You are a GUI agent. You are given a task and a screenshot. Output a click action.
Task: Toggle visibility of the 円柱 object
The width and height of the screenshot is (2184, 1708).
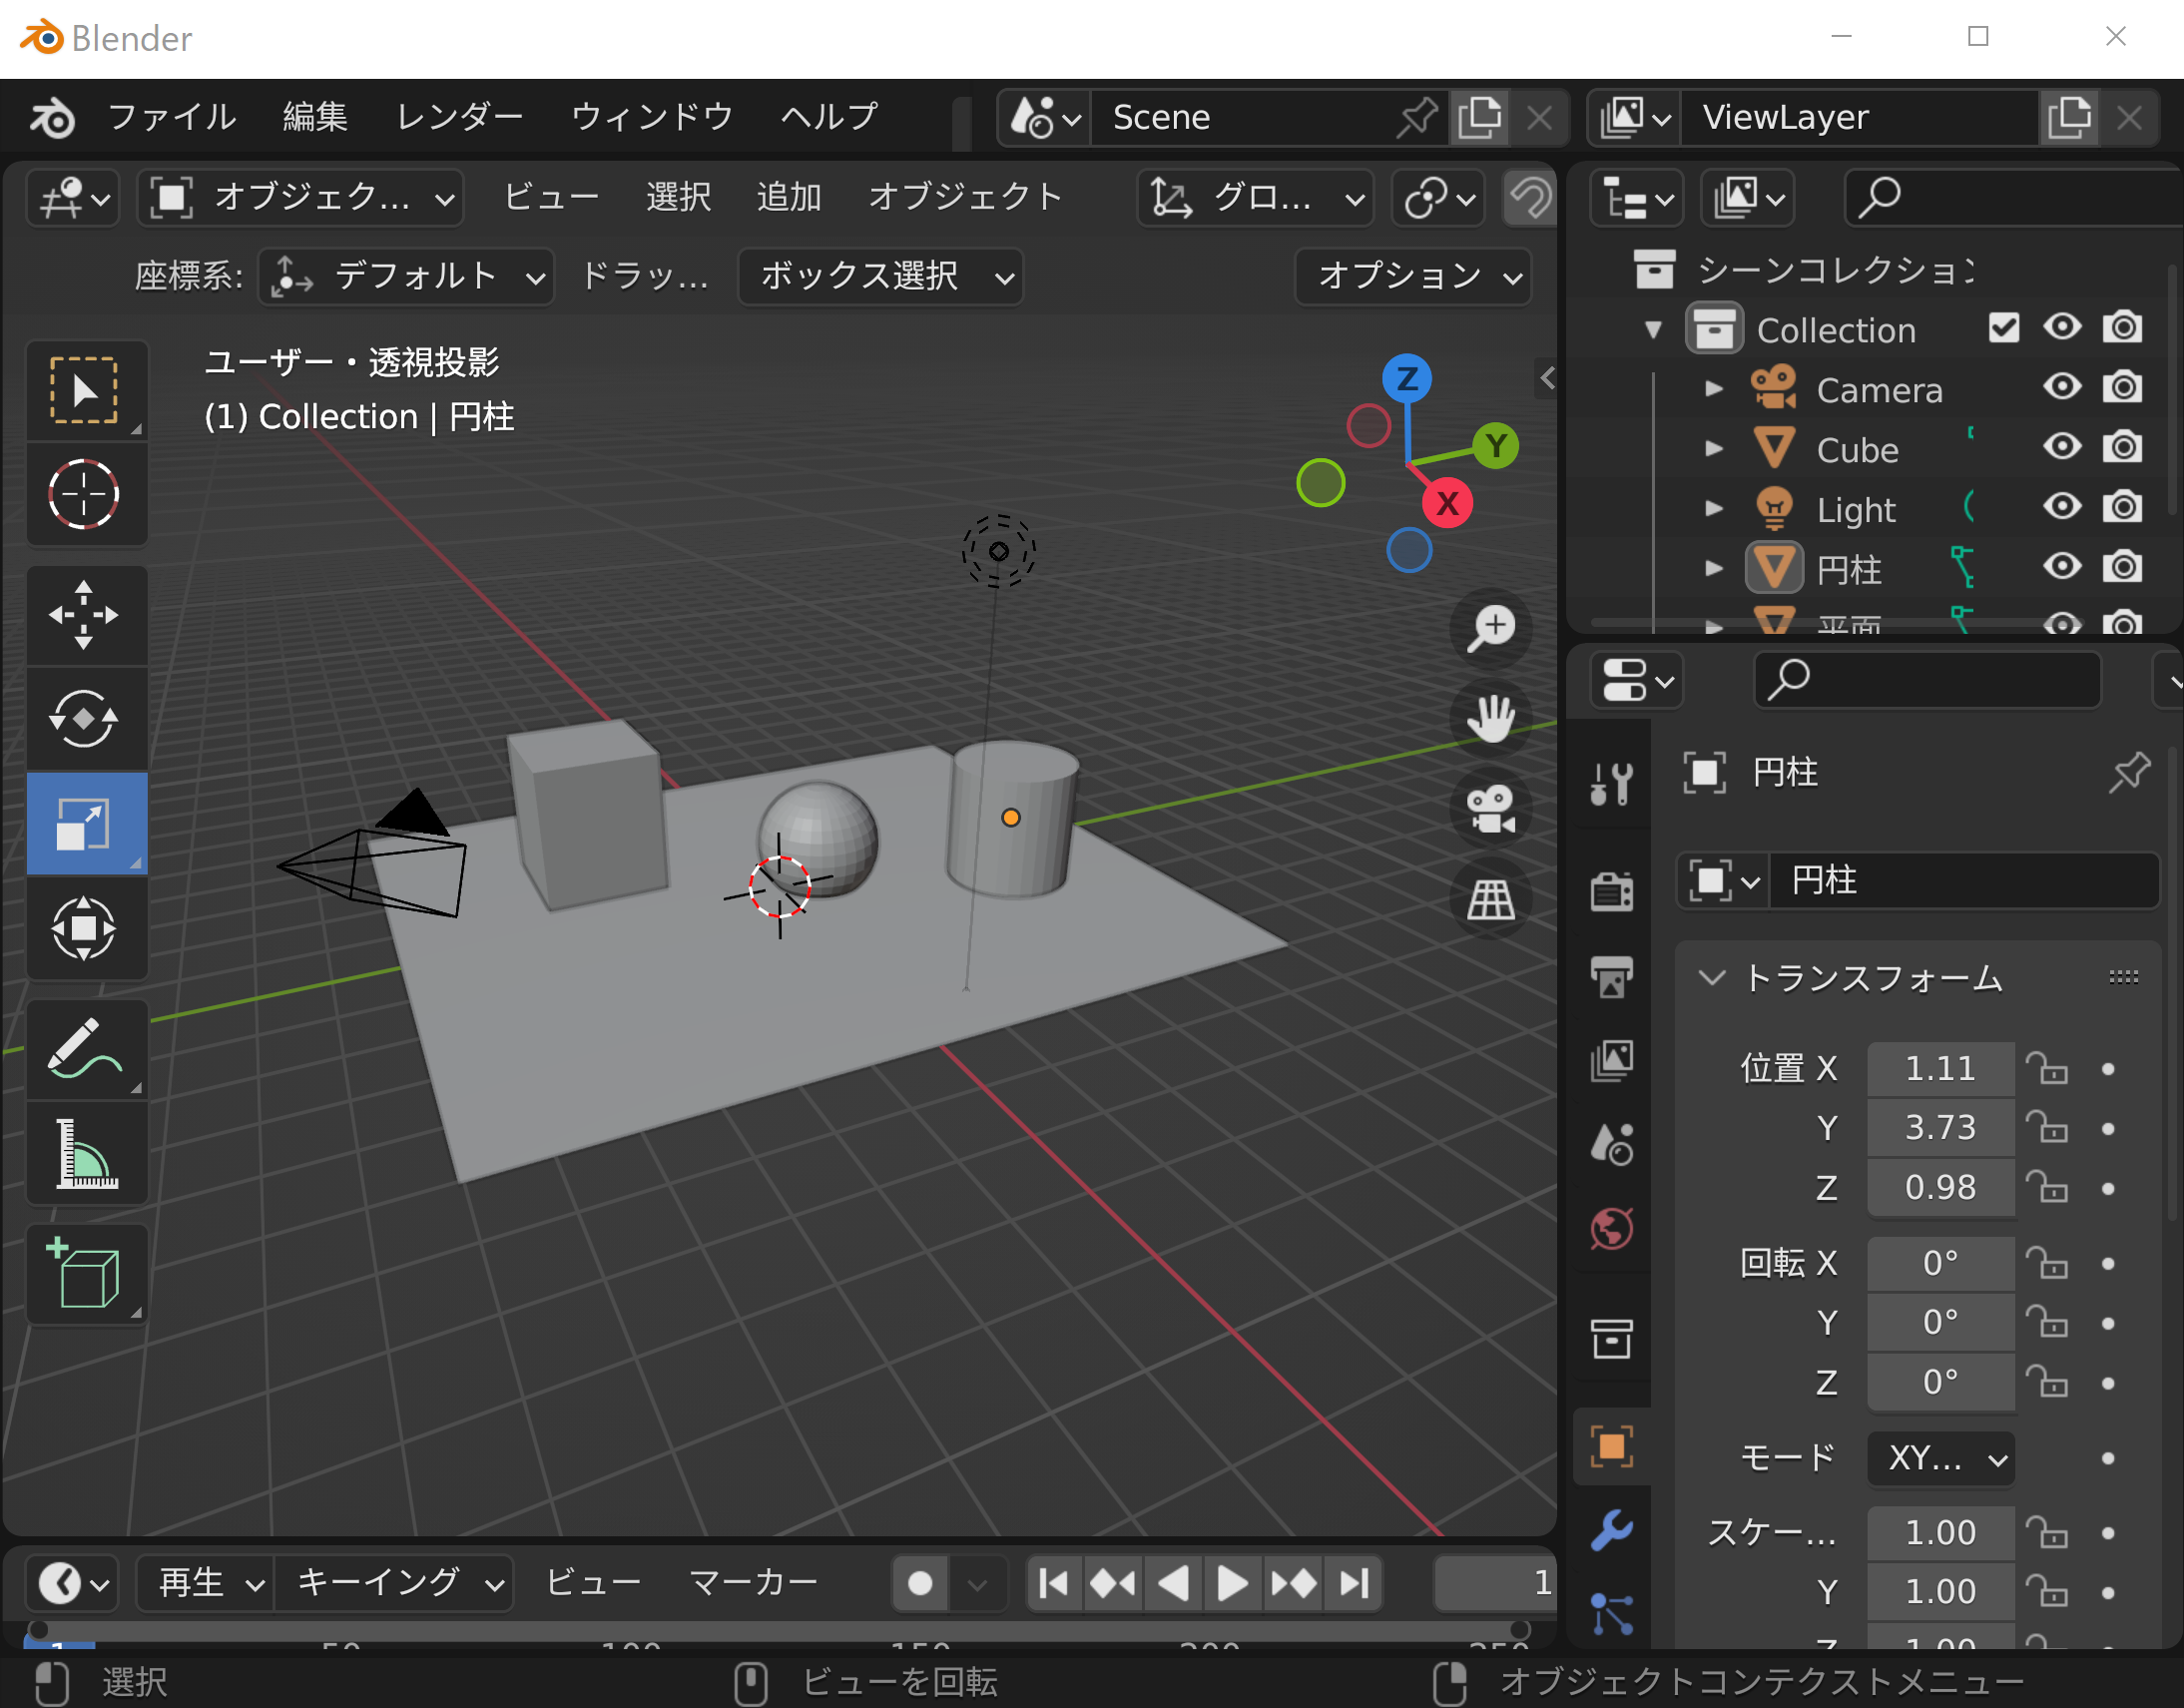coord(2060,566)
